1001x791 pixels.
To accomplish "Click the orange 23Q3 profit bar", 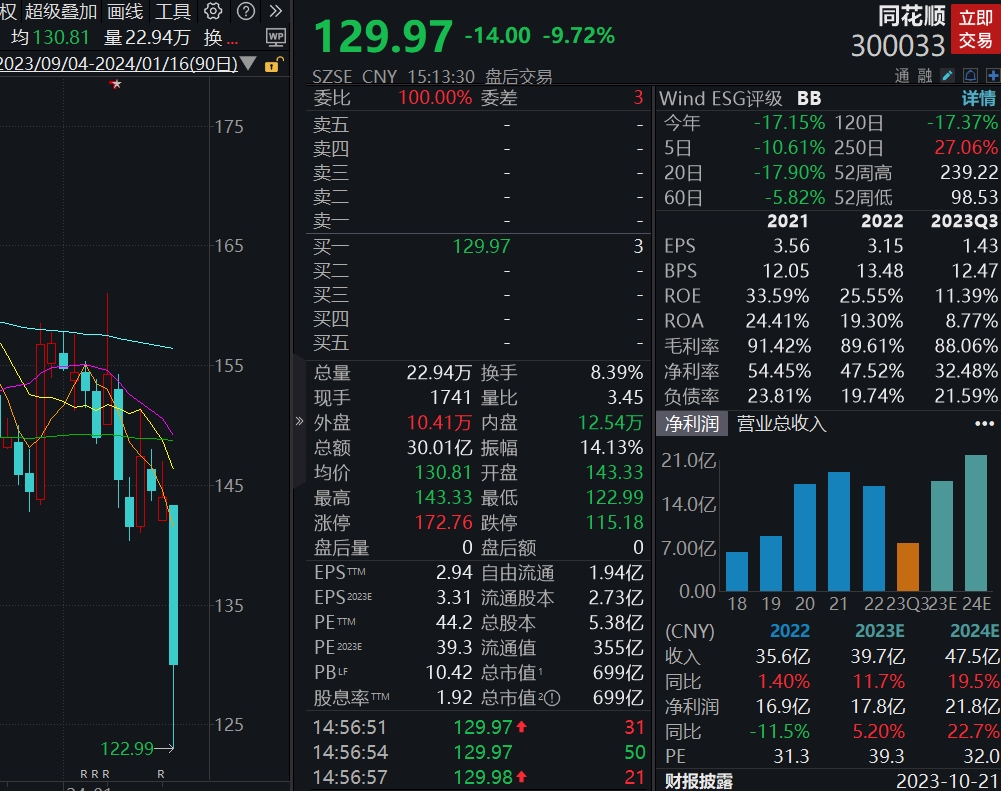I will click(x=908, y=567).
